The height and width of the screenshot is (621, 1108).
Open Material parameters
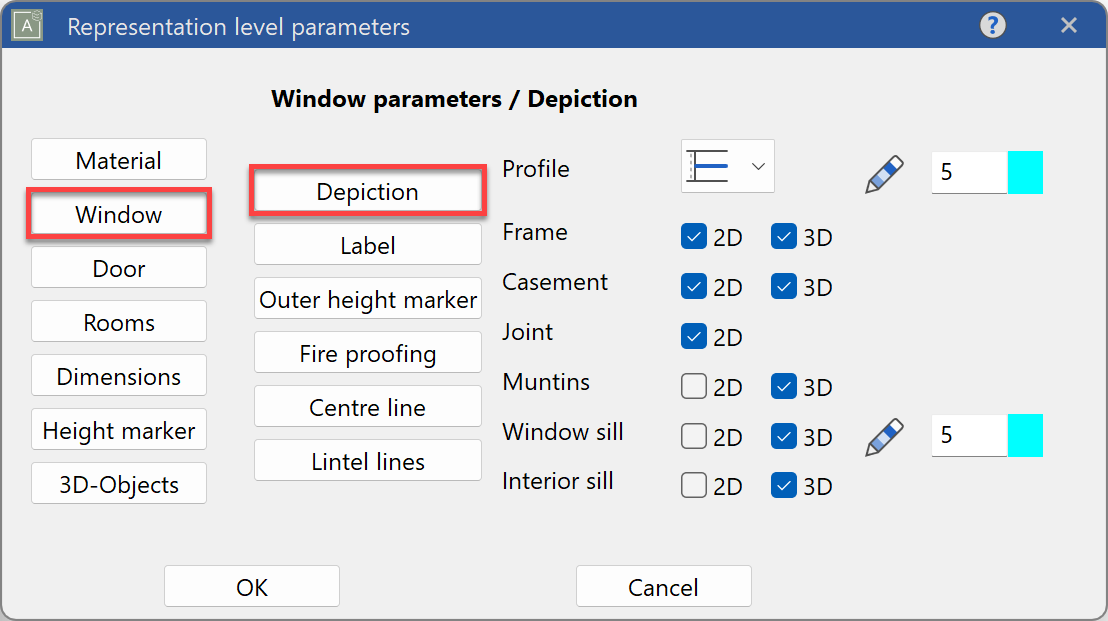tap(118, 159)
